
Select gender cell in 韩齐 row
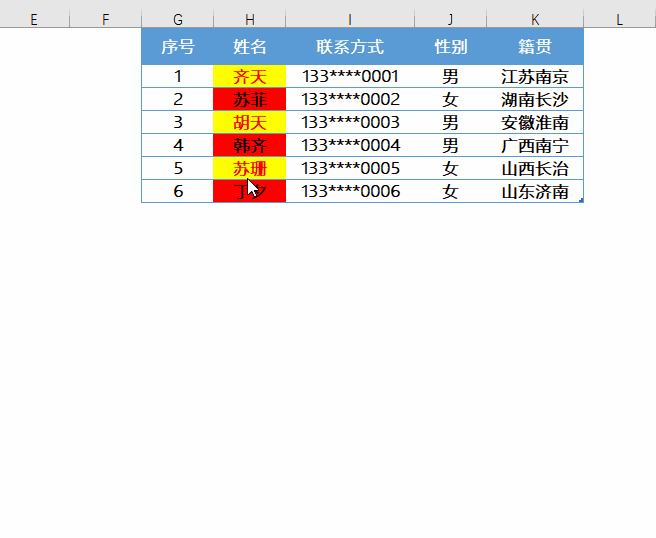pos(450,145)
